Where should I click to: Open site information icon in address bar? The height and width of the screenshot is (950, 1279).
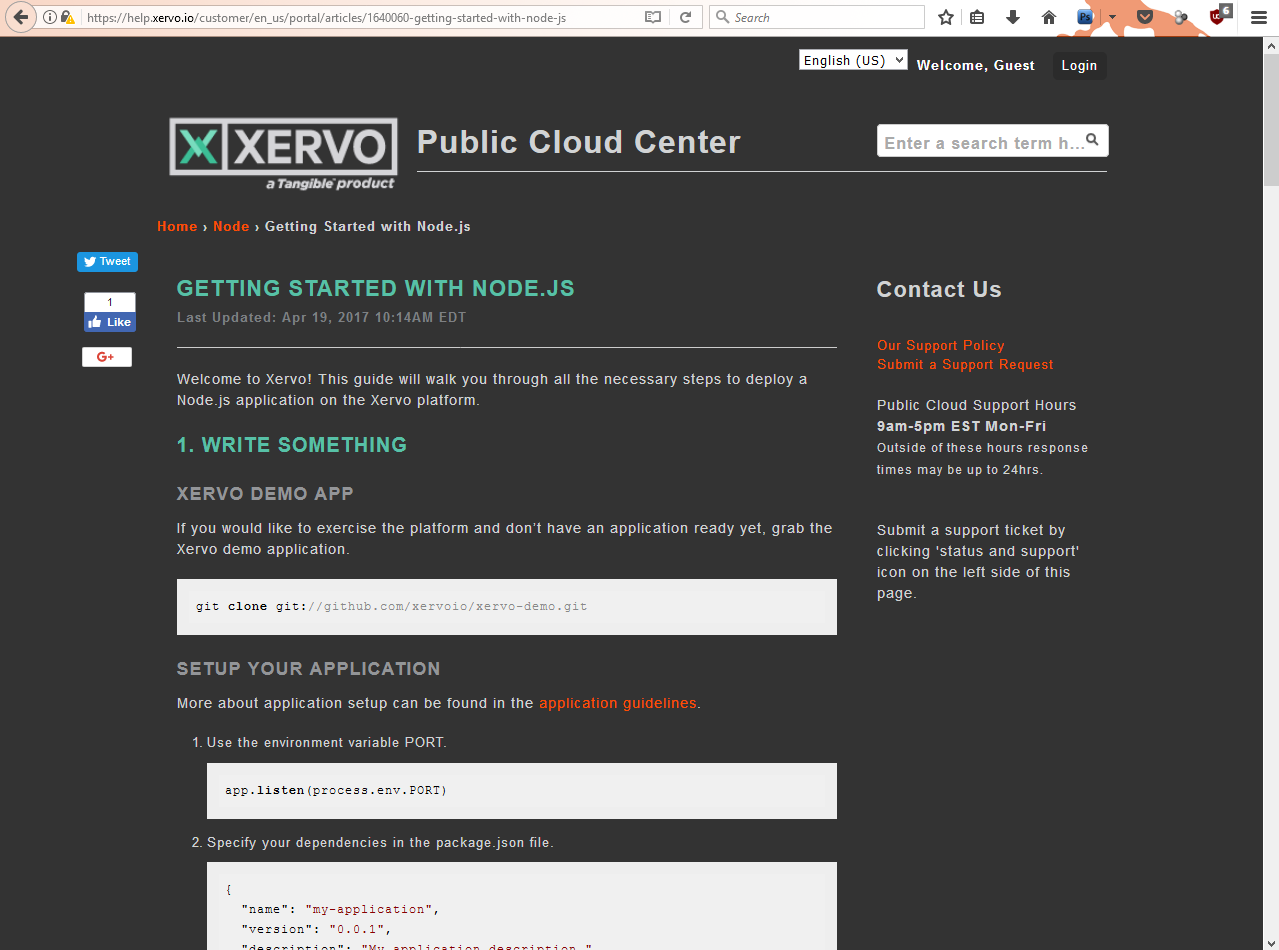50,17
